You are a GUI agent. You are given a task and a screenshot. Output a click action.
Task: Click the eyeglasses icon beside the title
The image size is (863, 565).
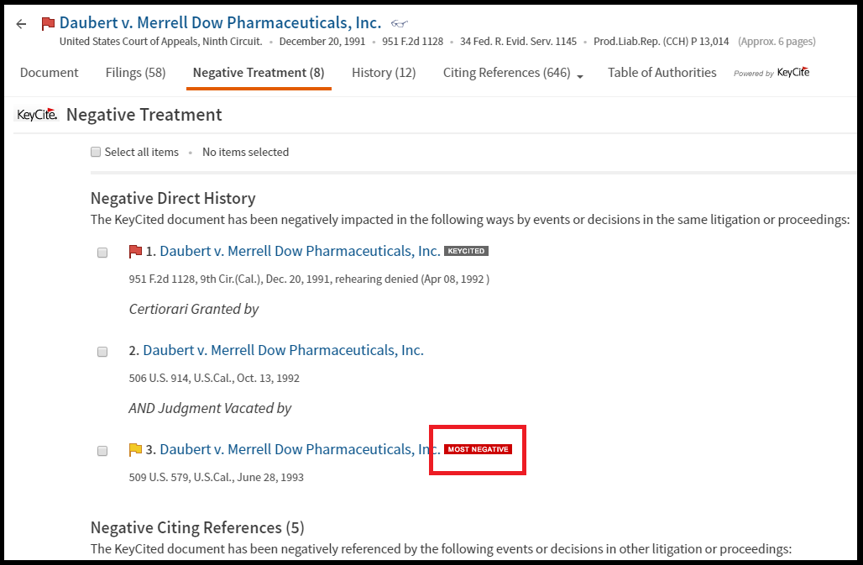[399, 23]
